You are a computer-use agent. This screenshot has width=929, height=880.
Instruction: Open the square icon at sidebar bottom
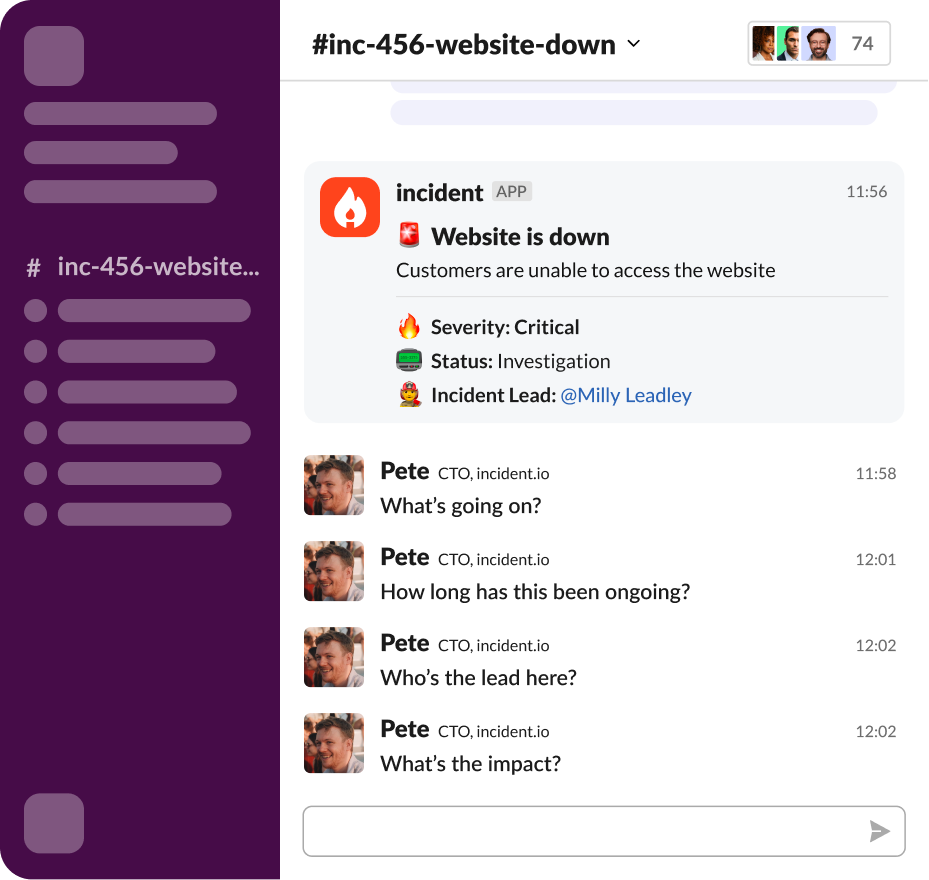pos(54,823)
